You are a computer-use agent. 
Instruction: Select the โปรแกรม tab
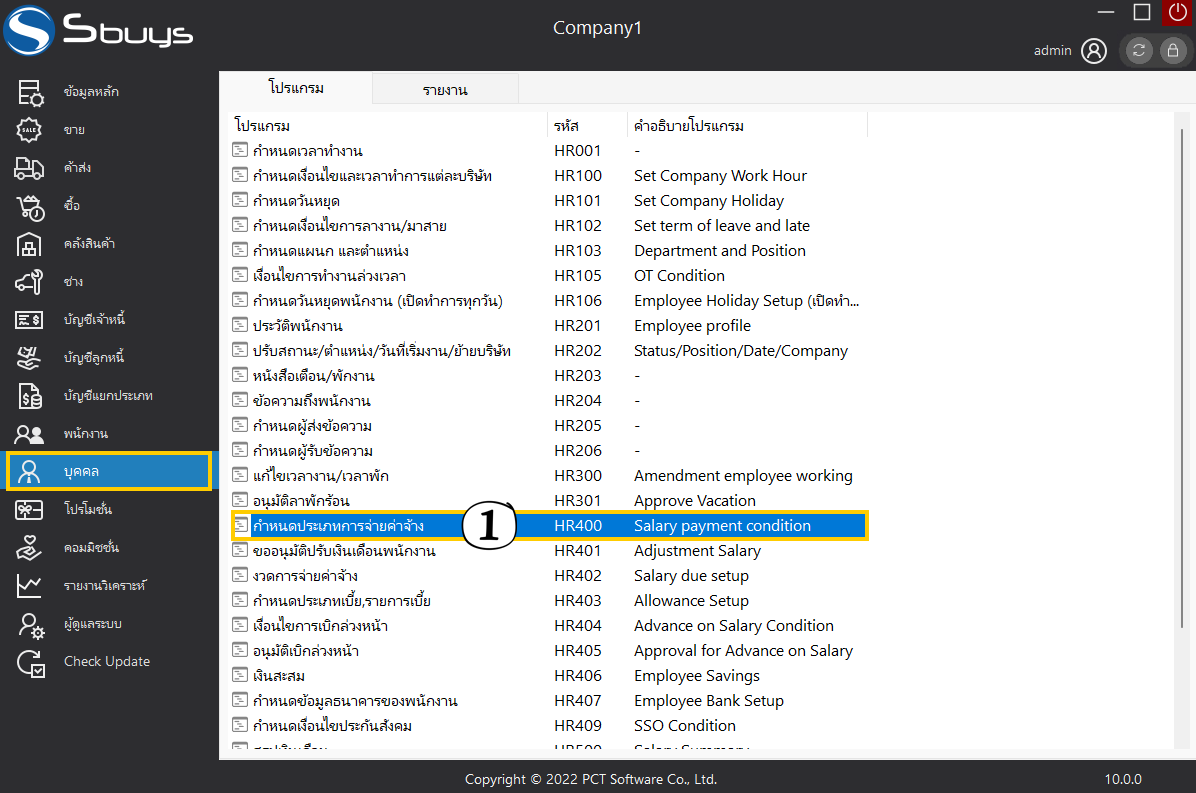(296, 88)
